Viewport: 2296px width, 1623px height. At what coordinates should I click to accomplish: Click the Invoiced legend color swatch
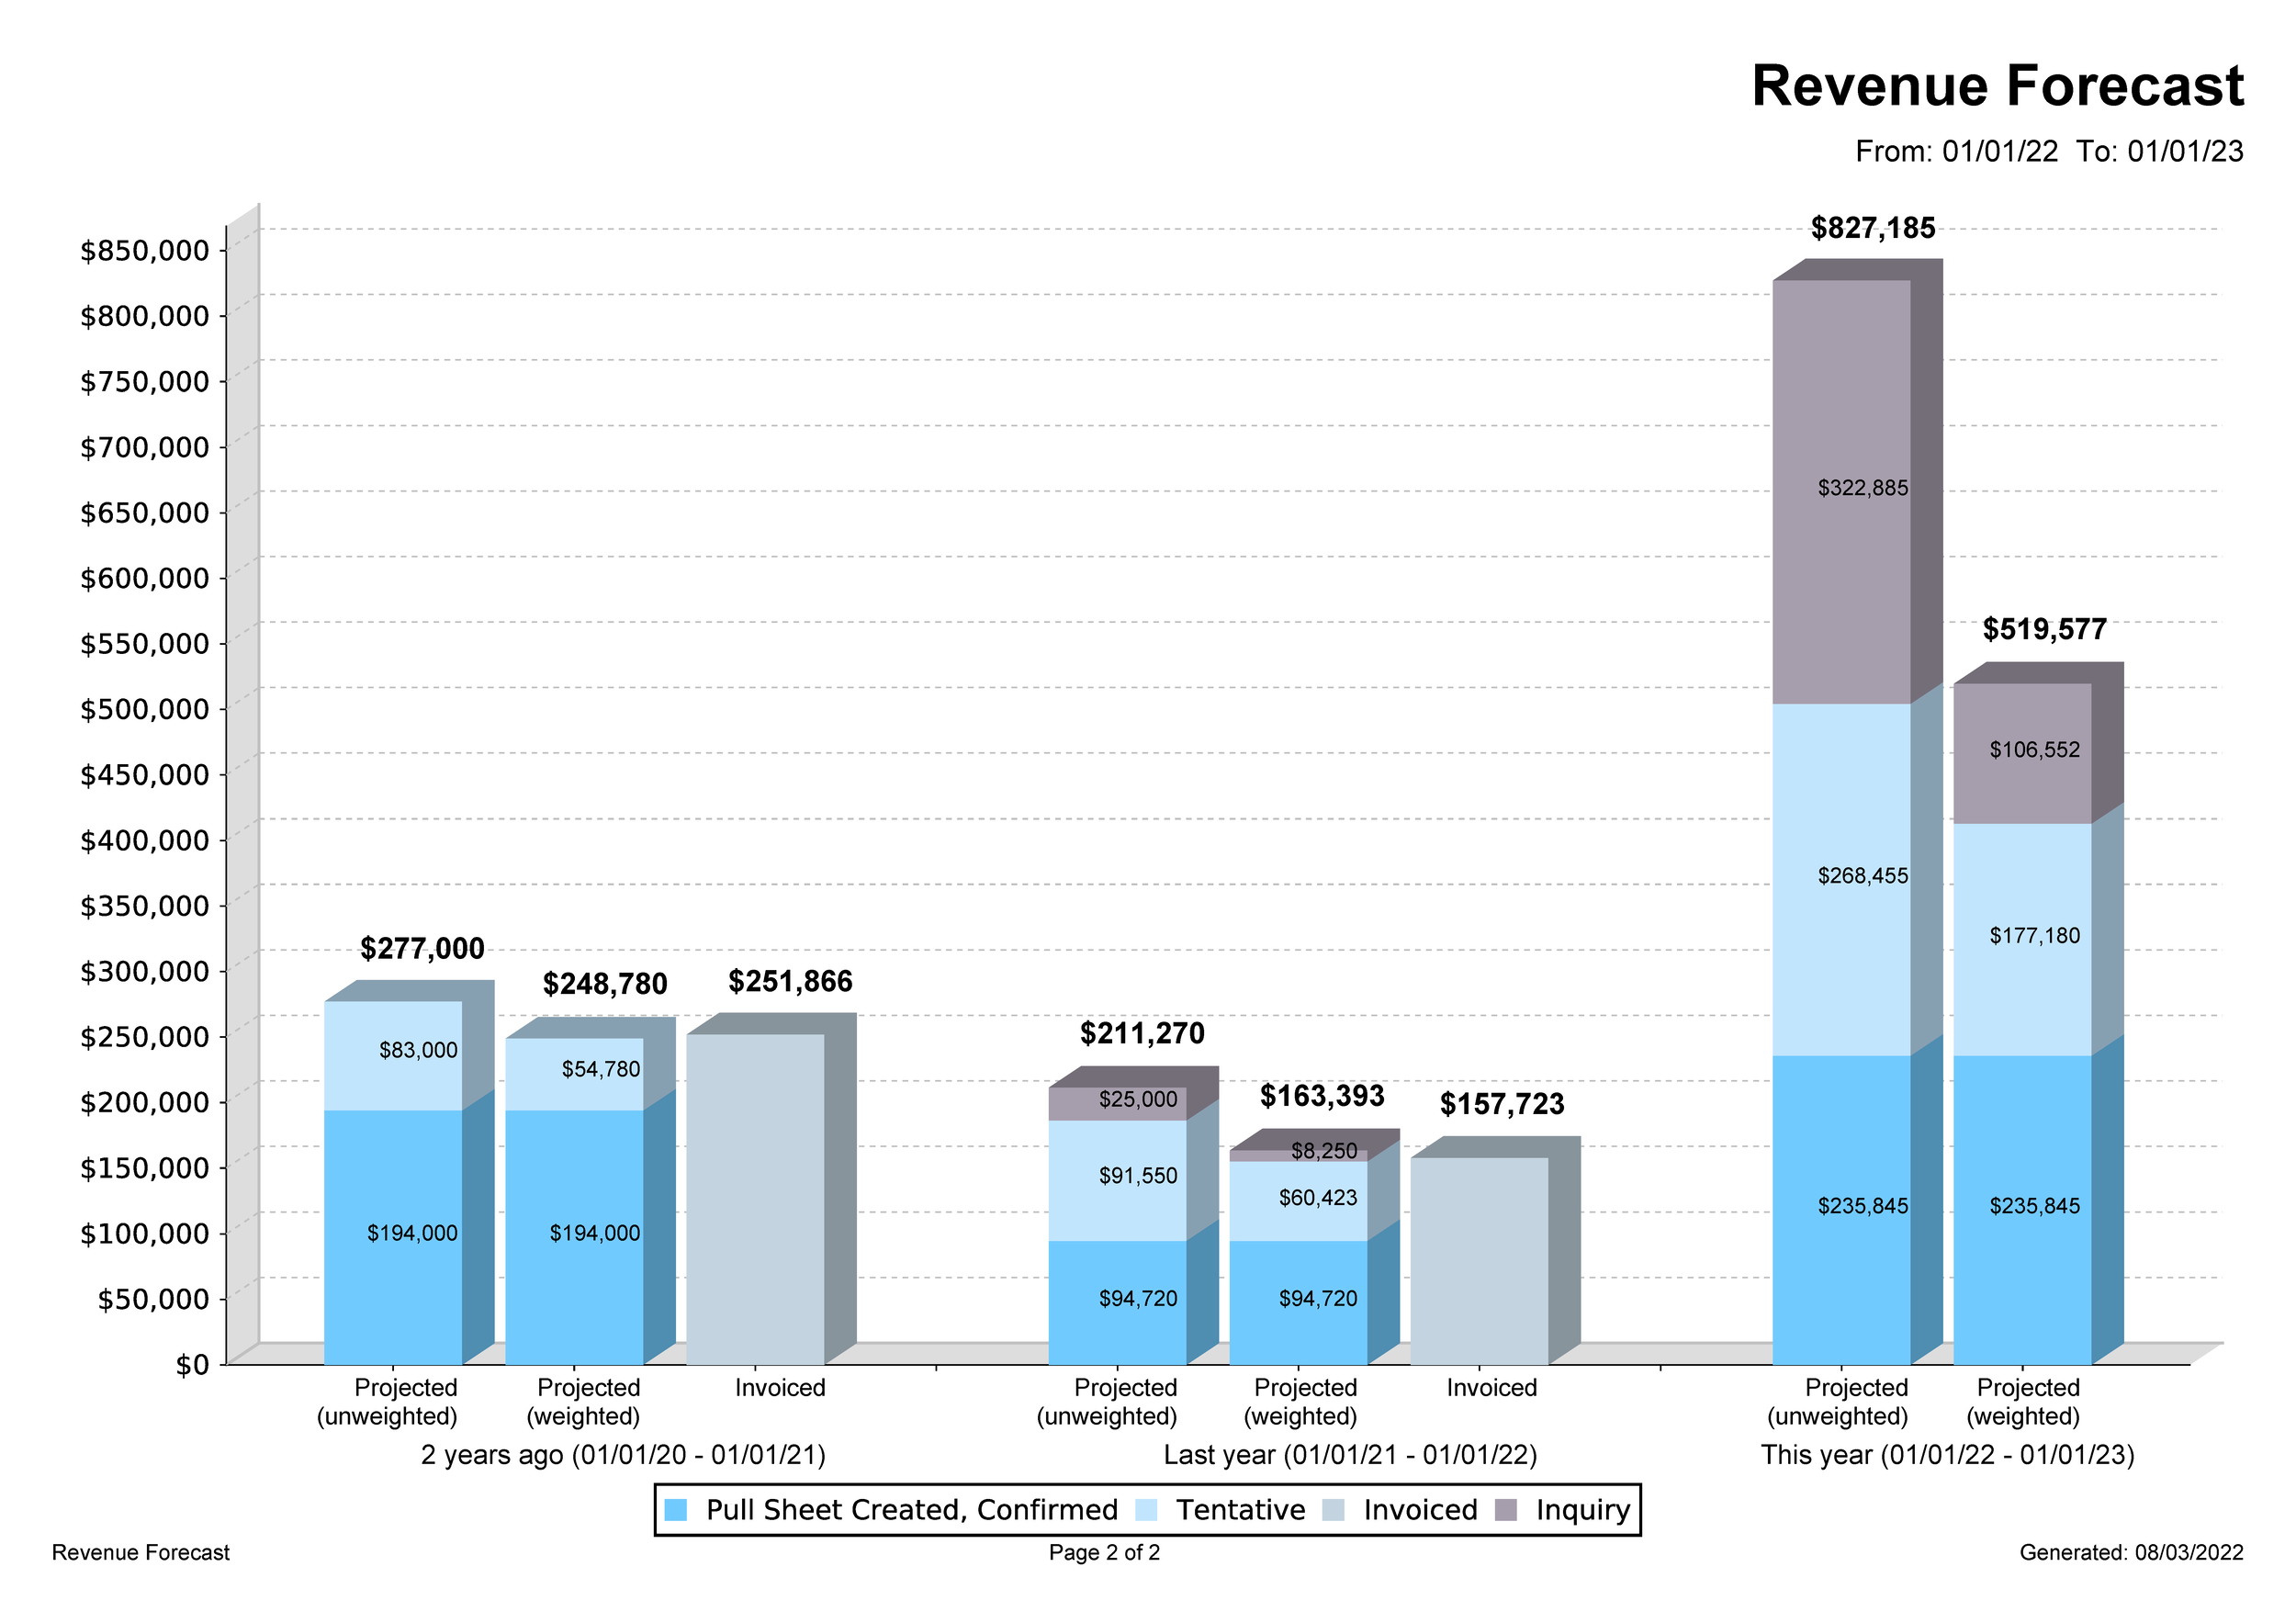1333,1510
